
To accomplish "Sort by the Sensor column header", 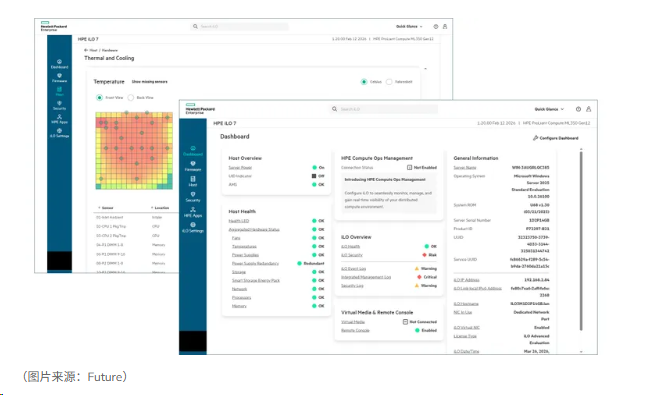I will point(106,208).
